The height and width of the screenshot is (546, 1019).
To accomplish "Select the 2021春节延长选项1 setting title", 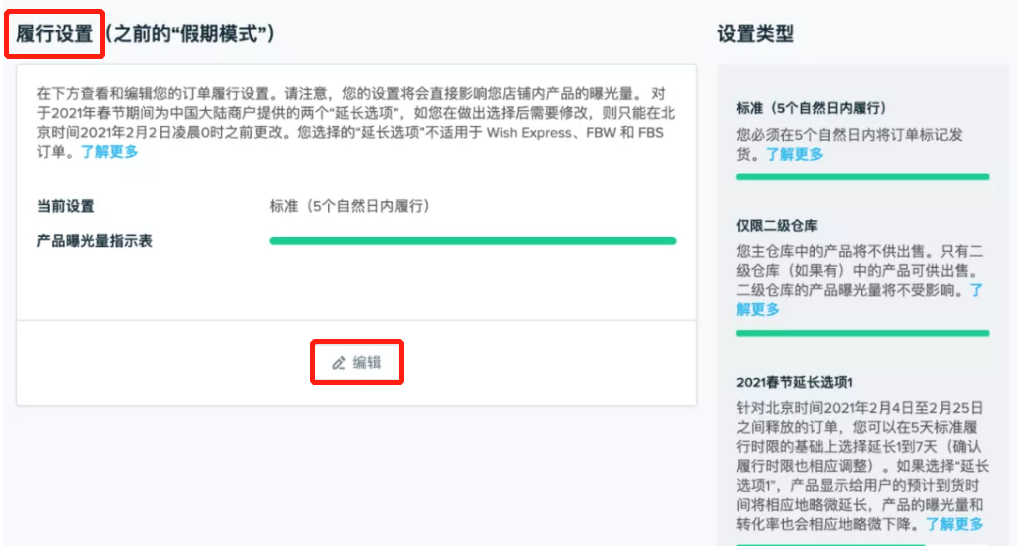I will tap(794, 382).
